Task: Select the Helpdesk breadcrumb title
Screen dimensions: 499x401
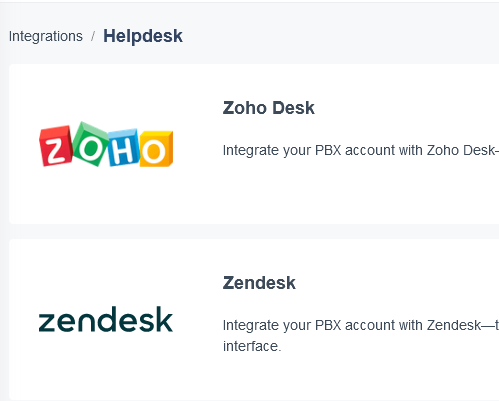Action: pos(143,36)
